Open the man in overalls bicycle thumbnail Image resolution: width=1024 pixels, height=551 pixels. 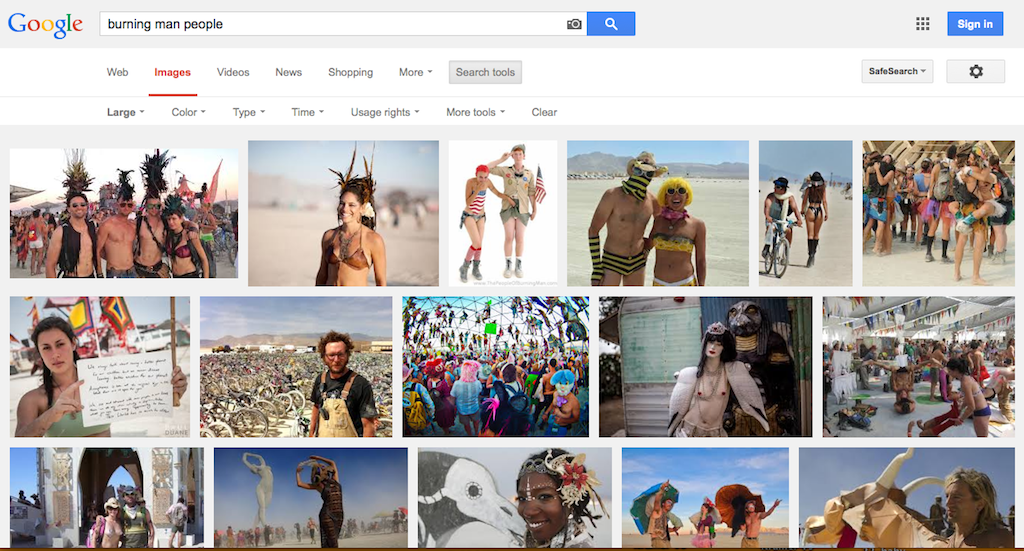296,366
